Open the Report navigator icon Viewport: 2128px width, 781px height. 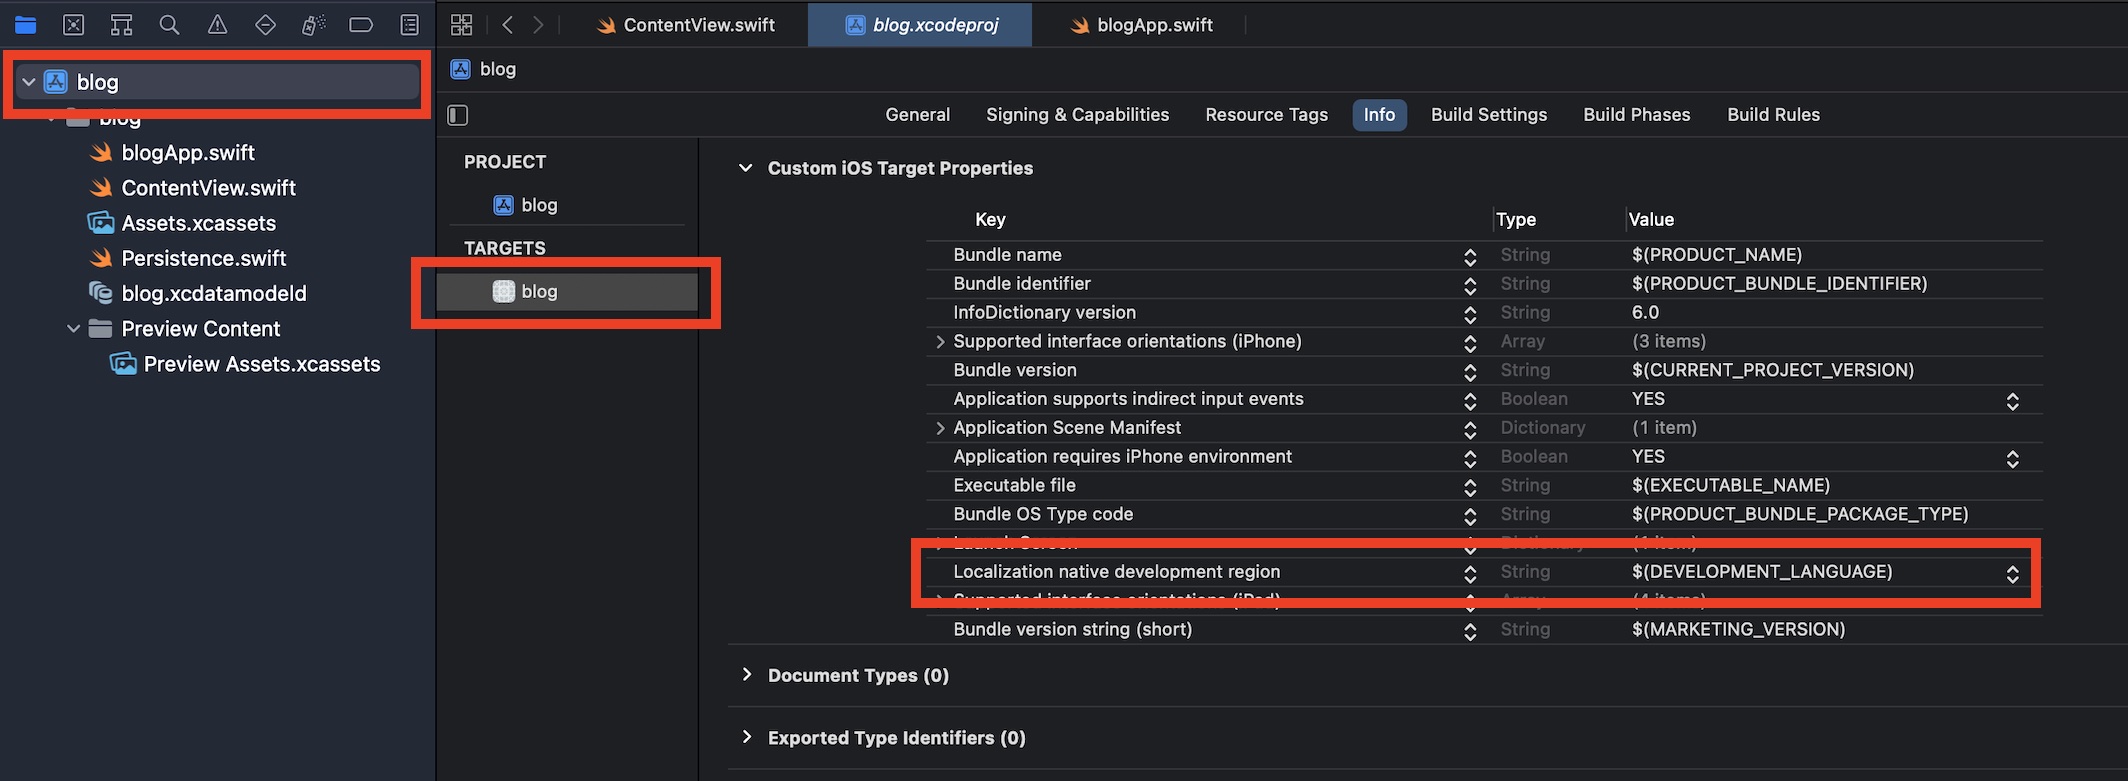(x=409, y=25)
